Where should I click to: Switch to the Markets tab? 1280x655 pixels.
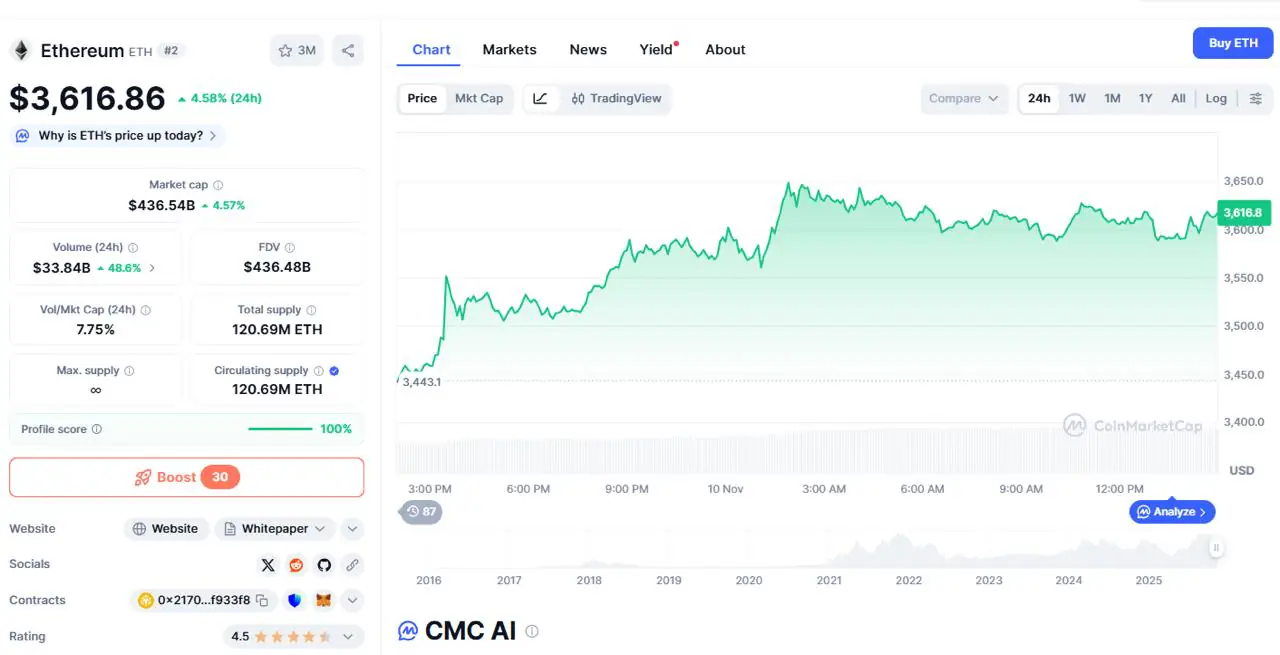[509, 49]
